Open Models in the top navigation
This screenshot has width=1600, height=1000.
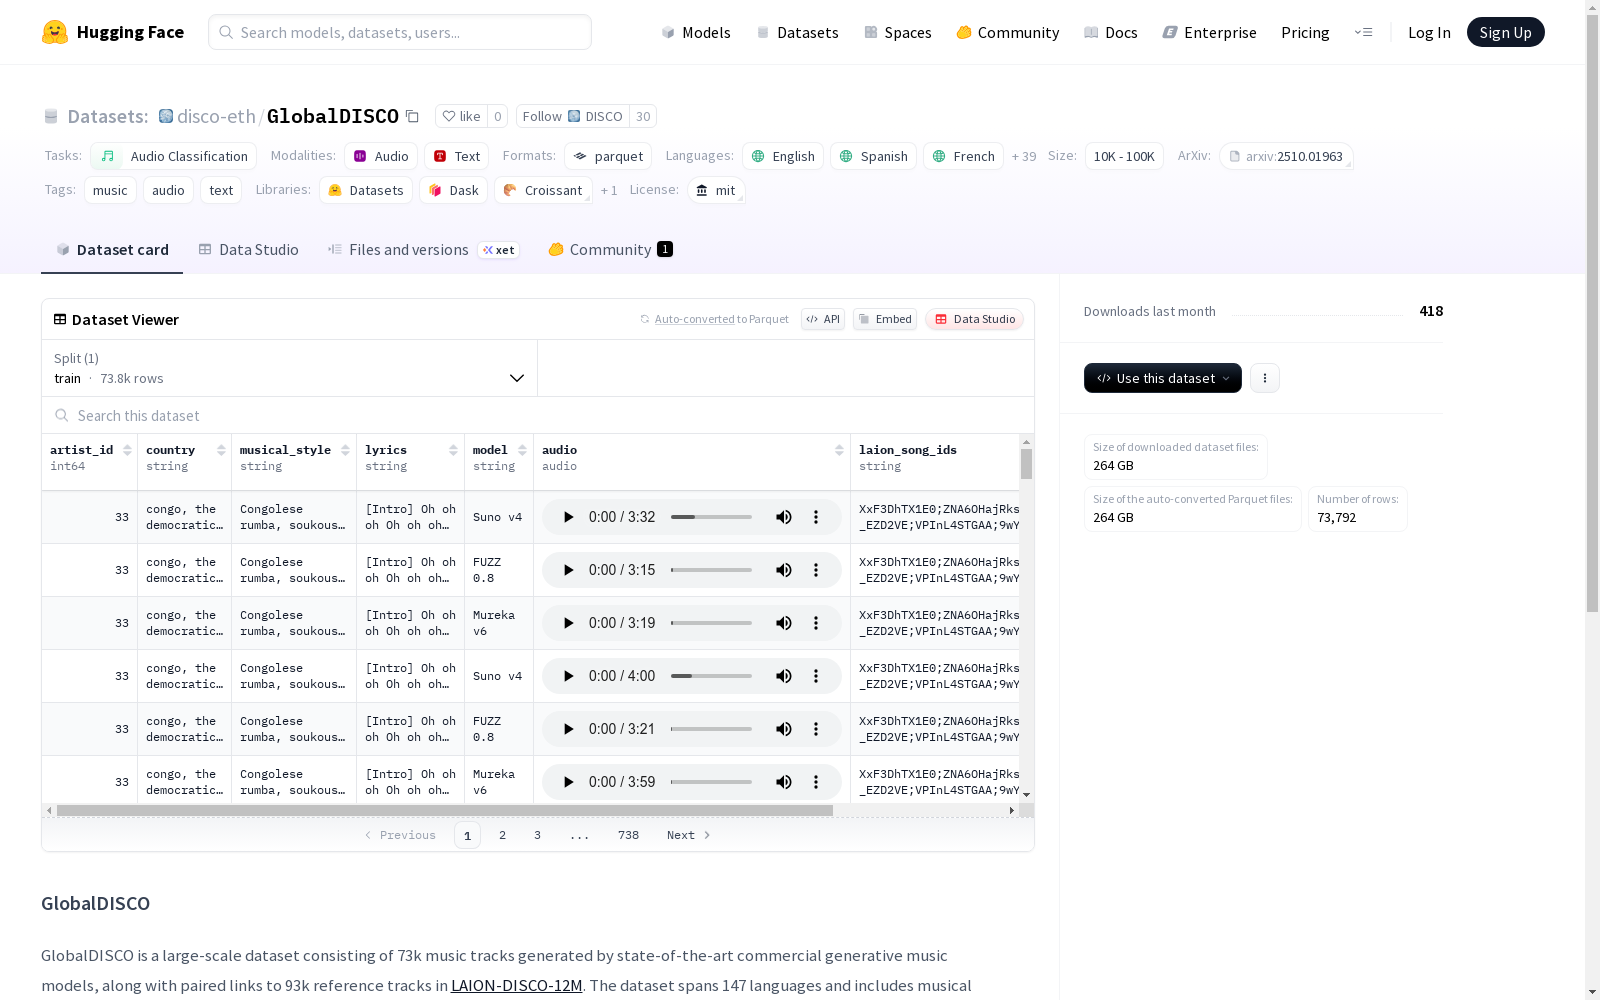pyautogui.click(x=696, y=32)
